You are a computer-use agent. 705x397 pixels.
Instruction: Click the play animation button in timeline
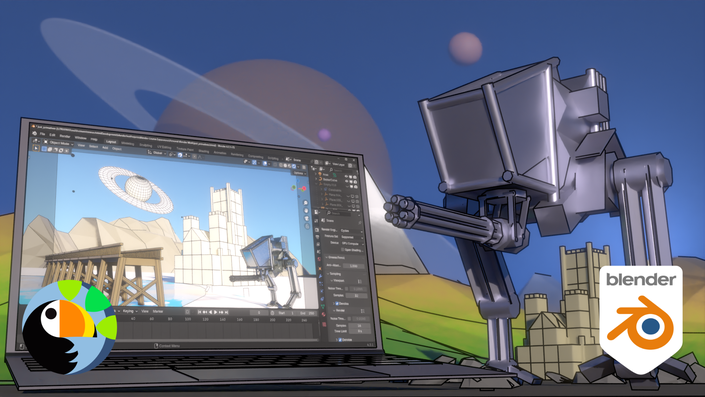[x=215, y=312]
